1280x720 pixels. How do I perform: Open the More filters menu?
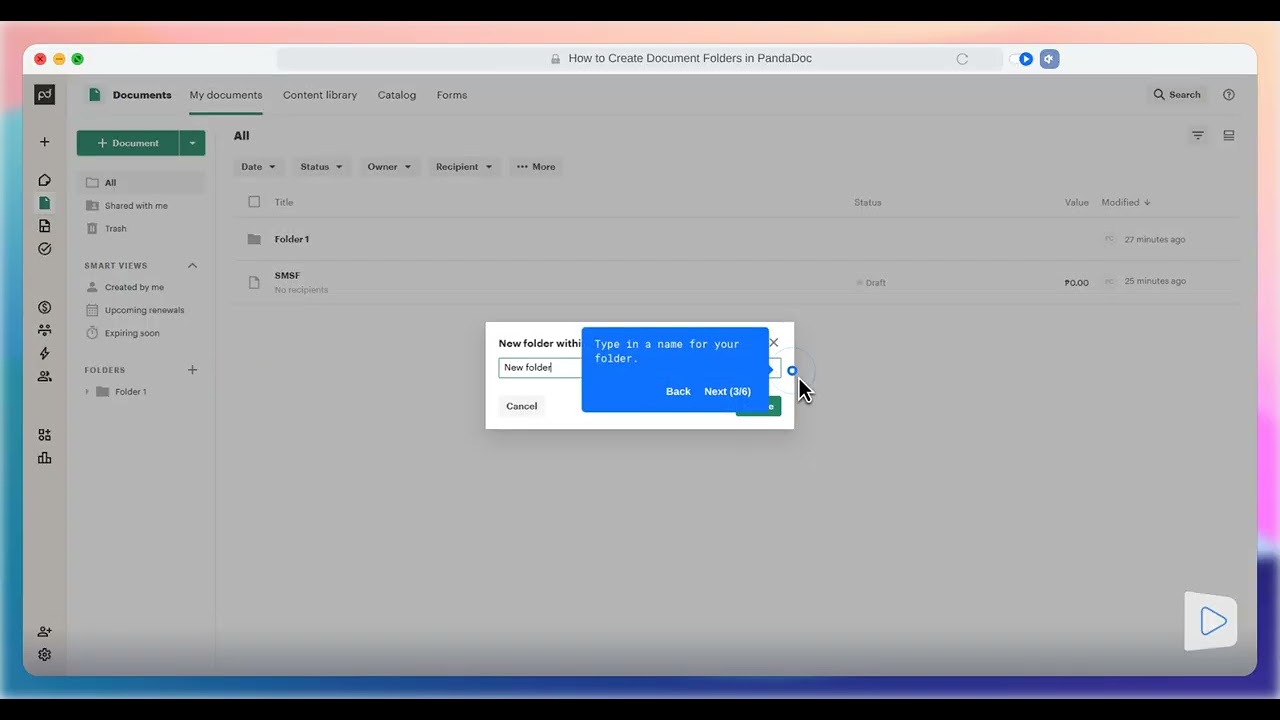pos(536,167)
